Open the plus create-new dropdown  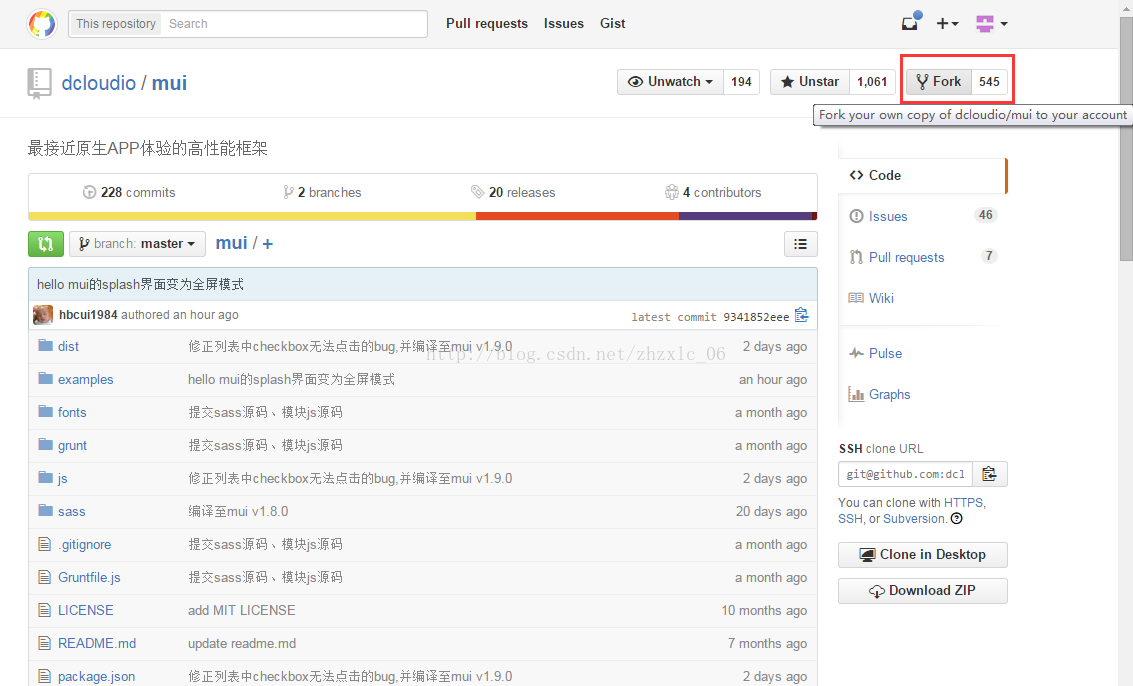click(947, 24)
